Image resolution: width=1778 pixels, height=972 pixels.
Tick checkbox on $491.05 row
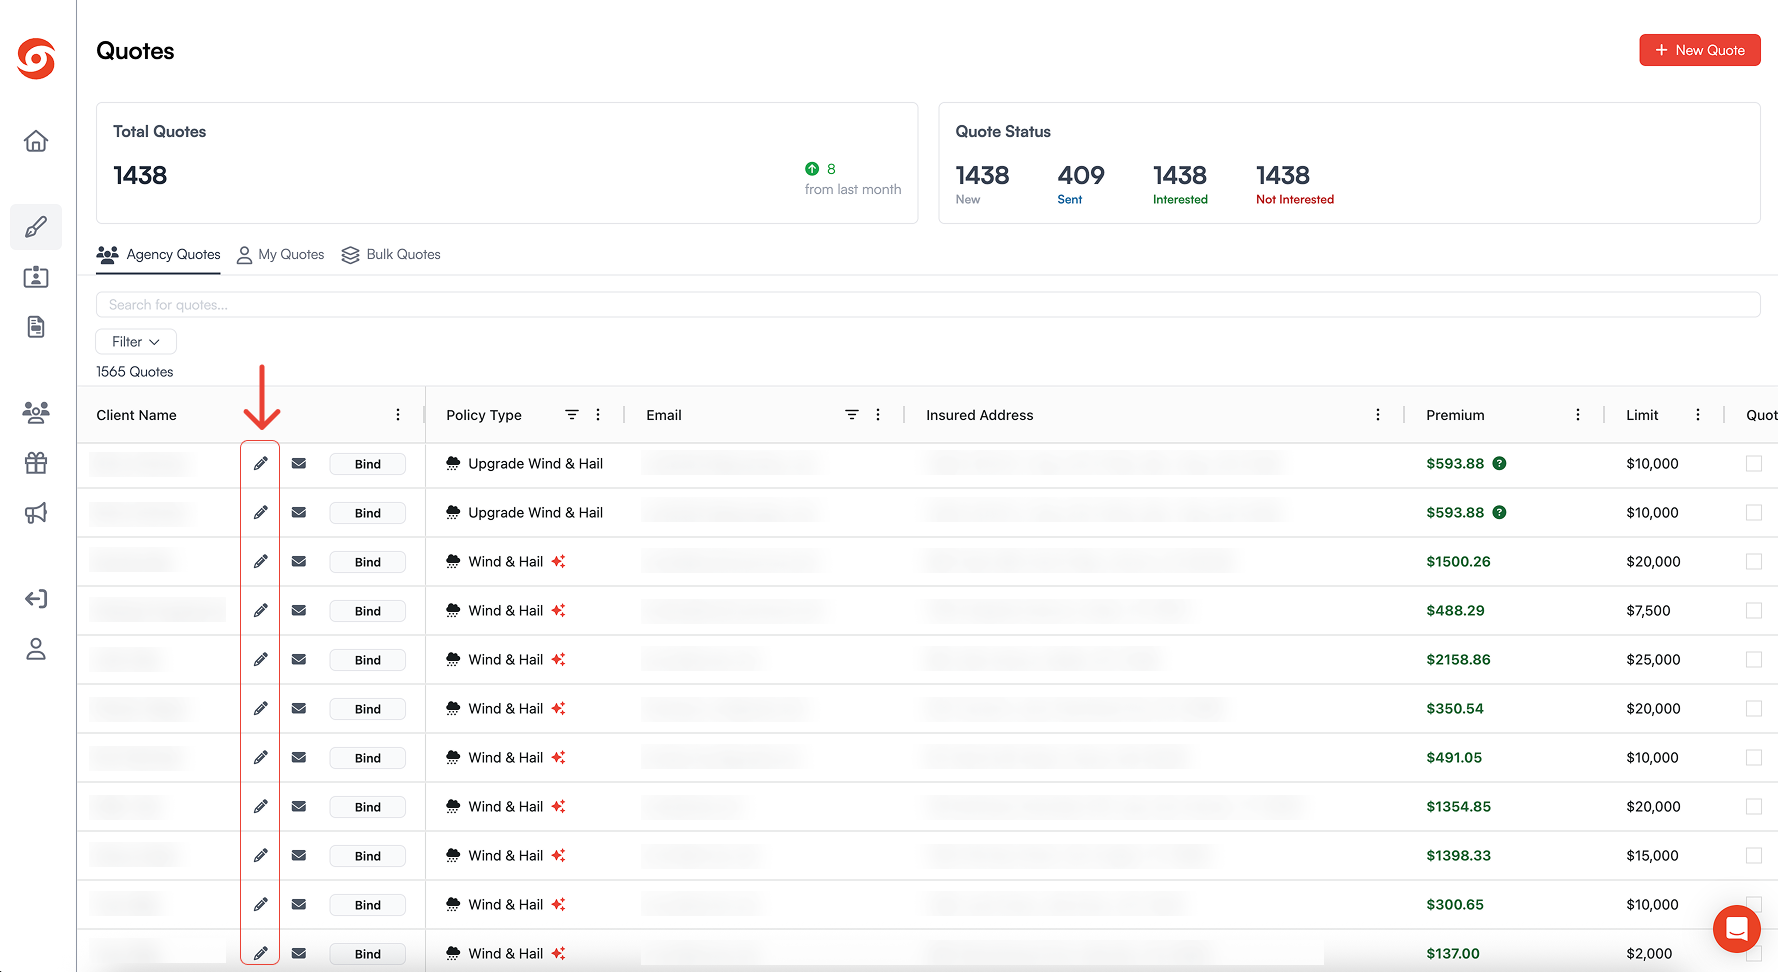pyautogui.click(x=1754, y=757)
